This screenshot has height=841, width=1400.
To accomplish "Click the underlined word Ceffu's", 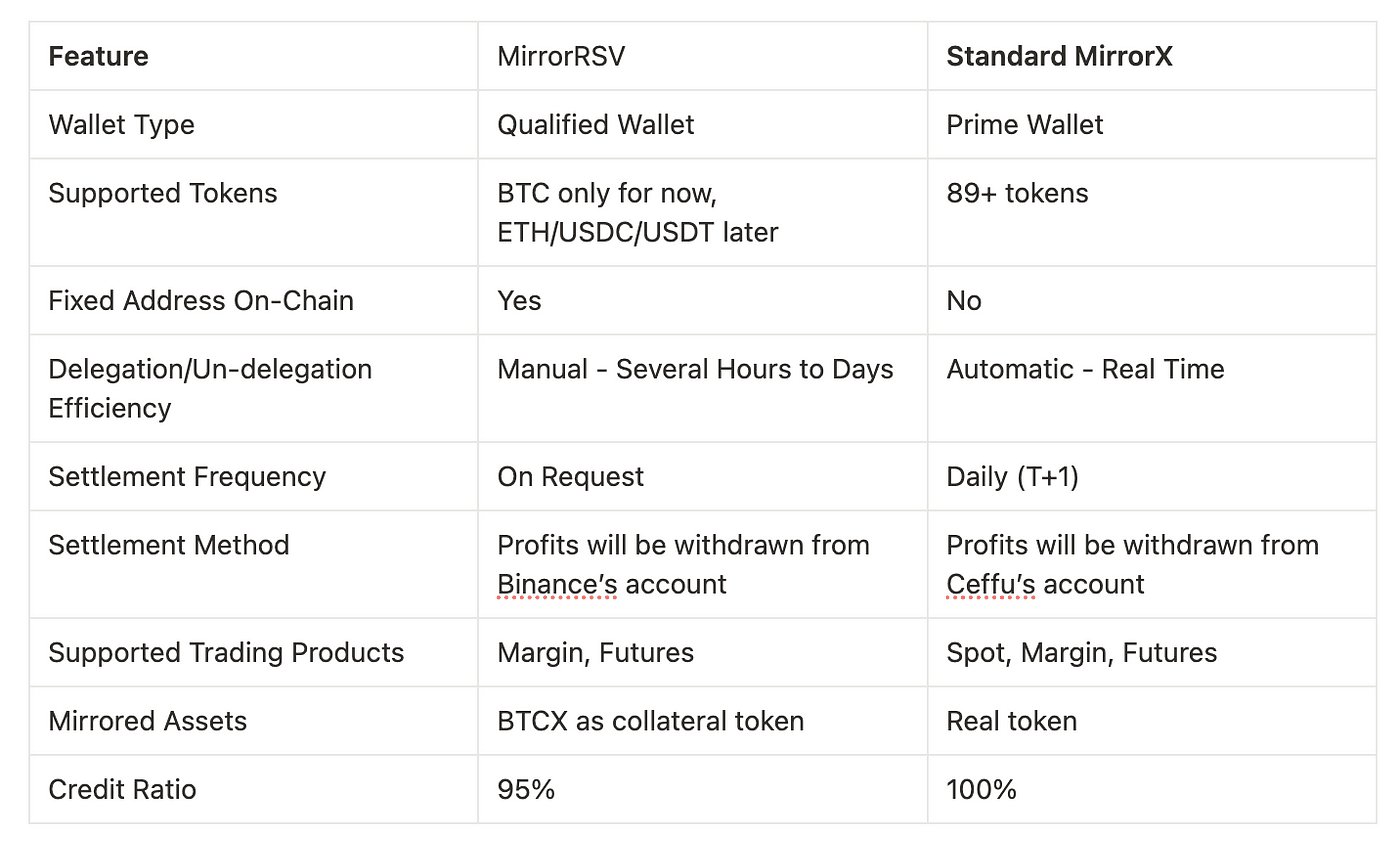I will (990, 584).
